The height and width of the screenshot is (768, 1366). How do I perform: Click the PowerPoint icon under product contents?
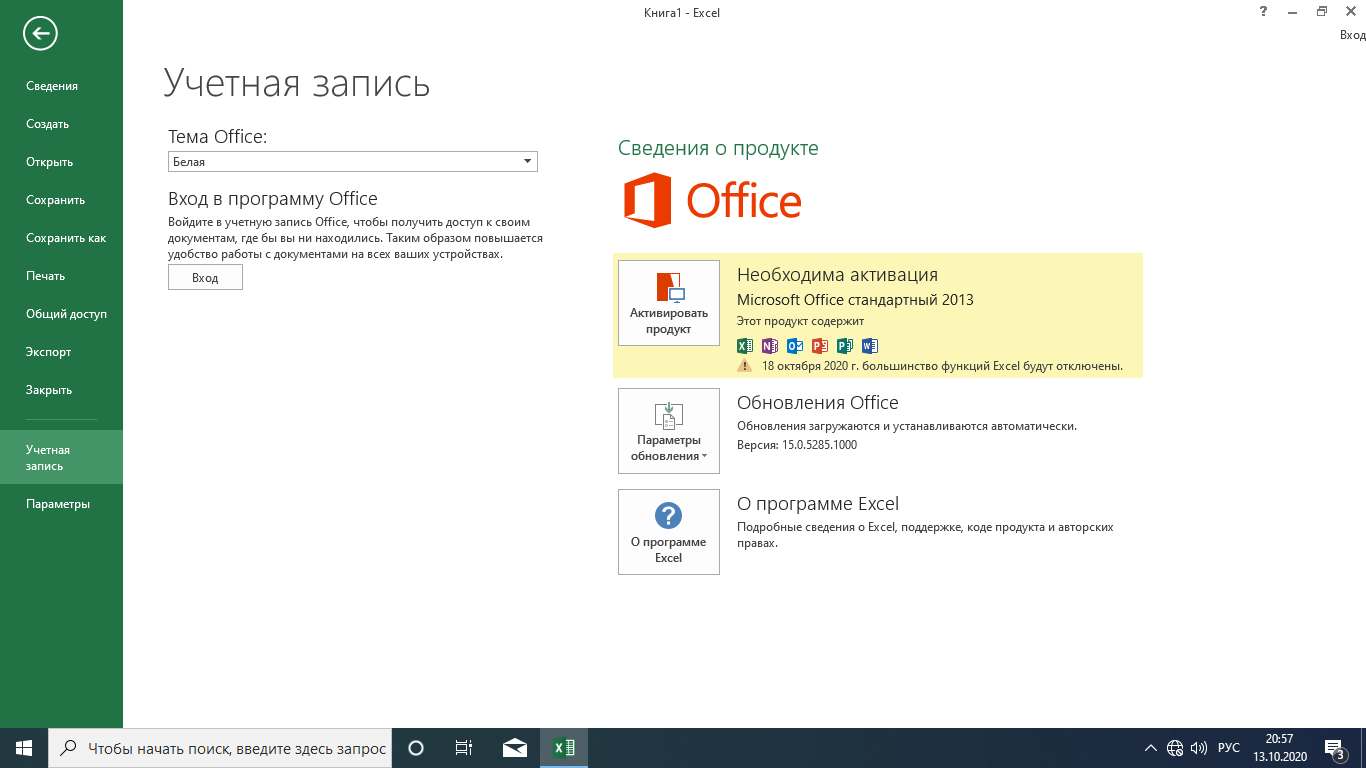[x=820, y=346]
